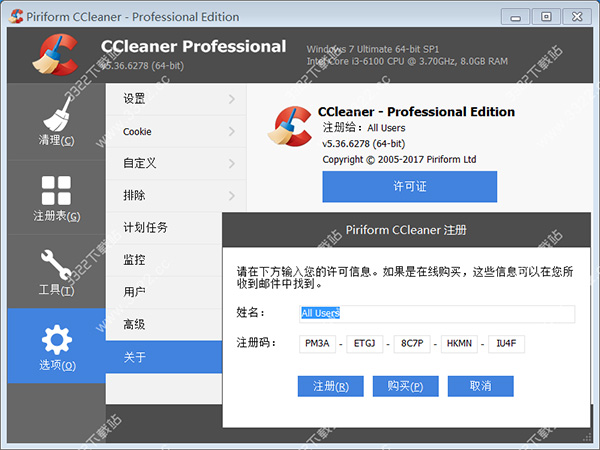The image size is (600, 450).
Task: Click the HKMN license code box
Action: 459,344
